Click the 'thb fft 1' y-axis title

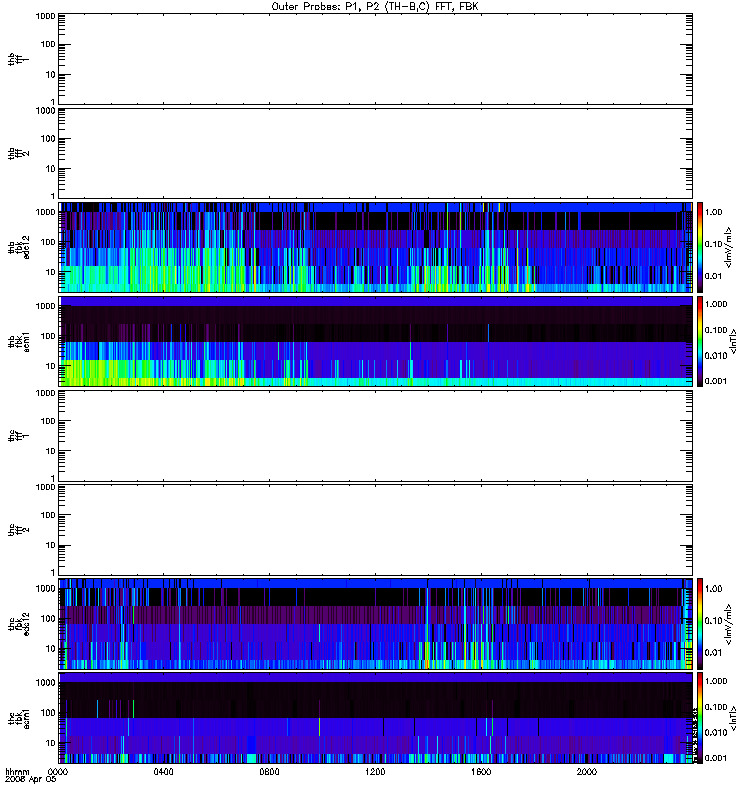(18, 60)
